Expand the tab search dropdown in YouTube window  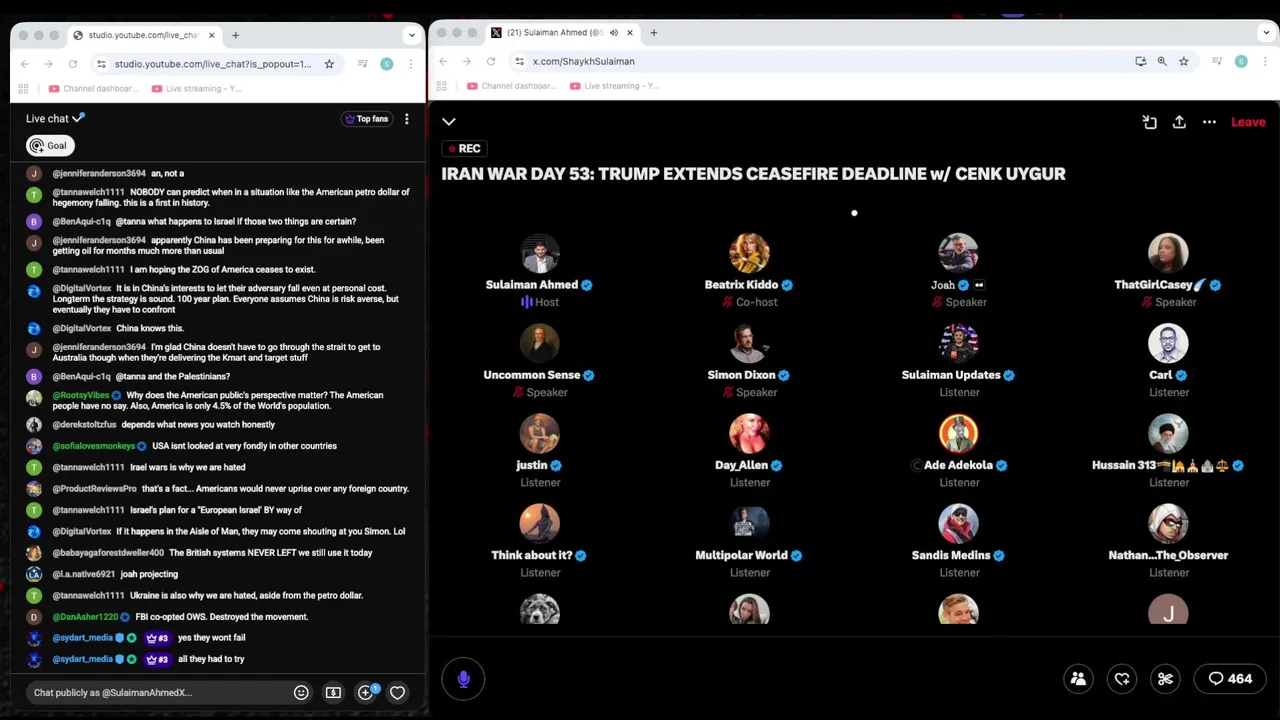click(x=411, y=35)
